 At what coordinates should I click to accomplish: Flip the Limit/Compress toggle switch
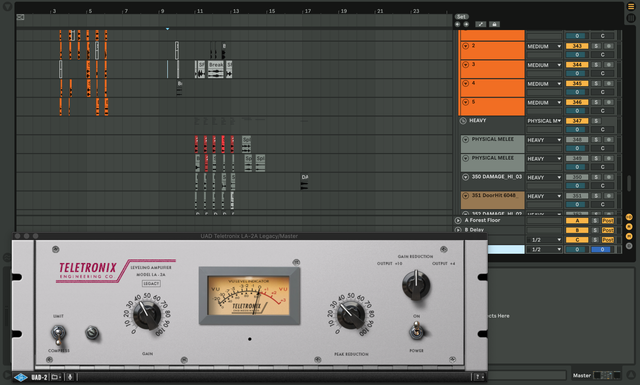[x=58, y=334]
